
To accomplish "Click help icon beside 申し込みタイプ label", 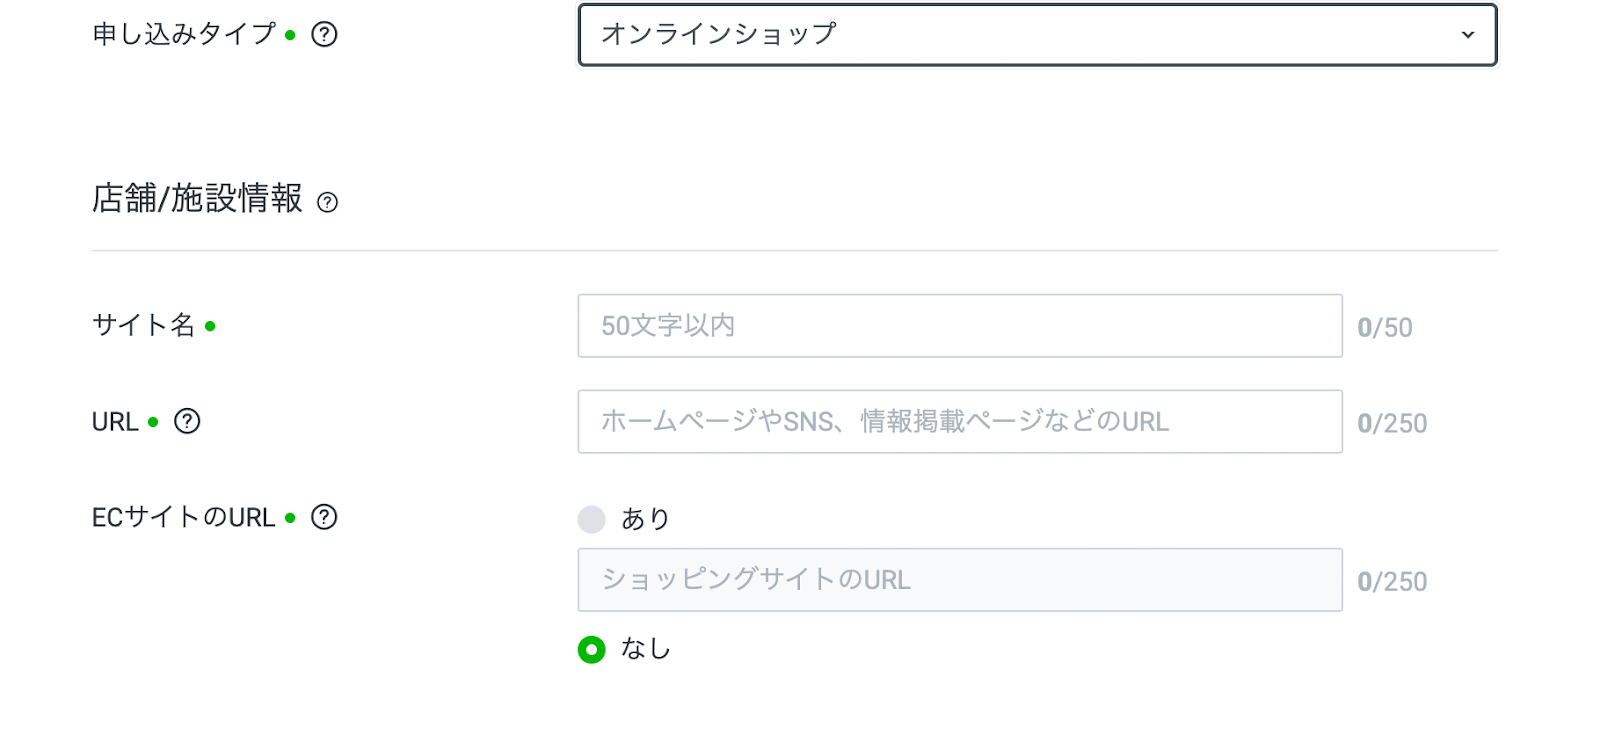I will [x=324, y=35].
